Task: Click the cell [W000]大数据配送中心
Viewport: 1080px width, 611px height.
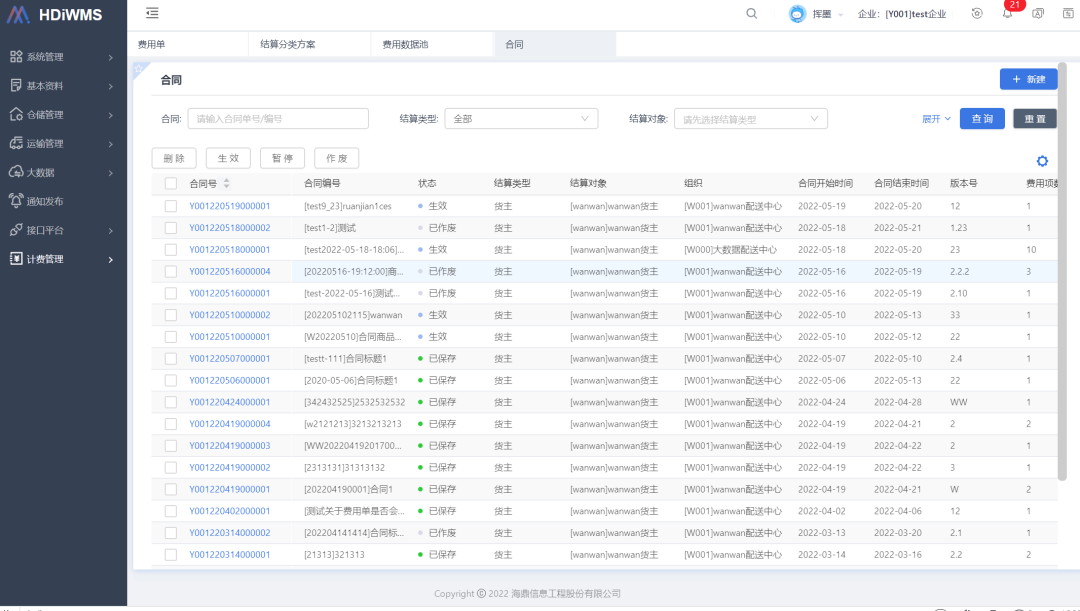Action: point(730,249)
